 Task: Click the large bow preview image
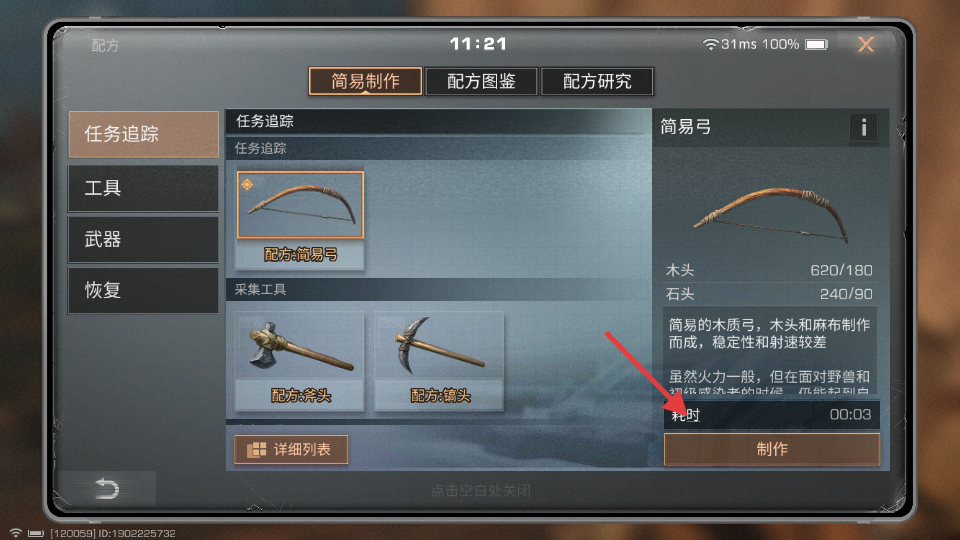pos(771,213)
